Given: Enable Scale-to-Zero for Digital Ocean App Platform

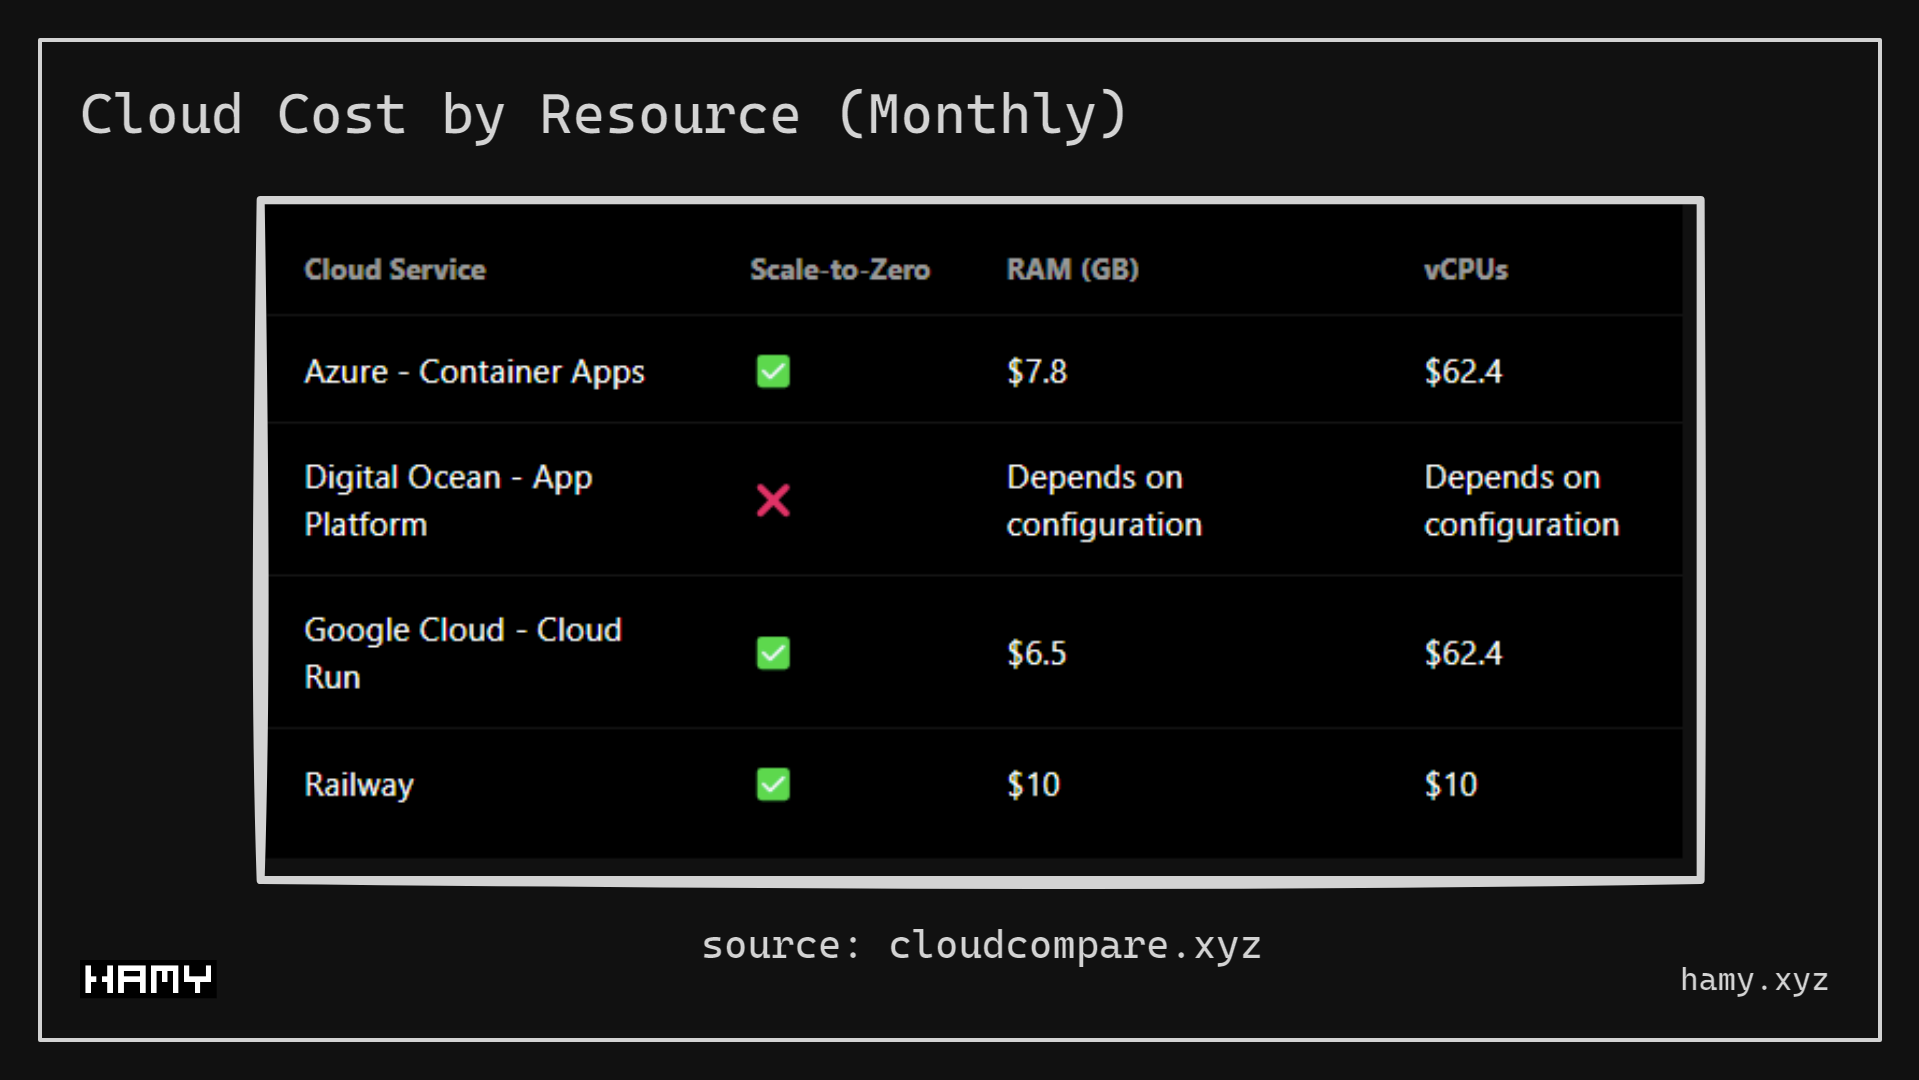Looking at the screenshot, I should click(772, 500).
